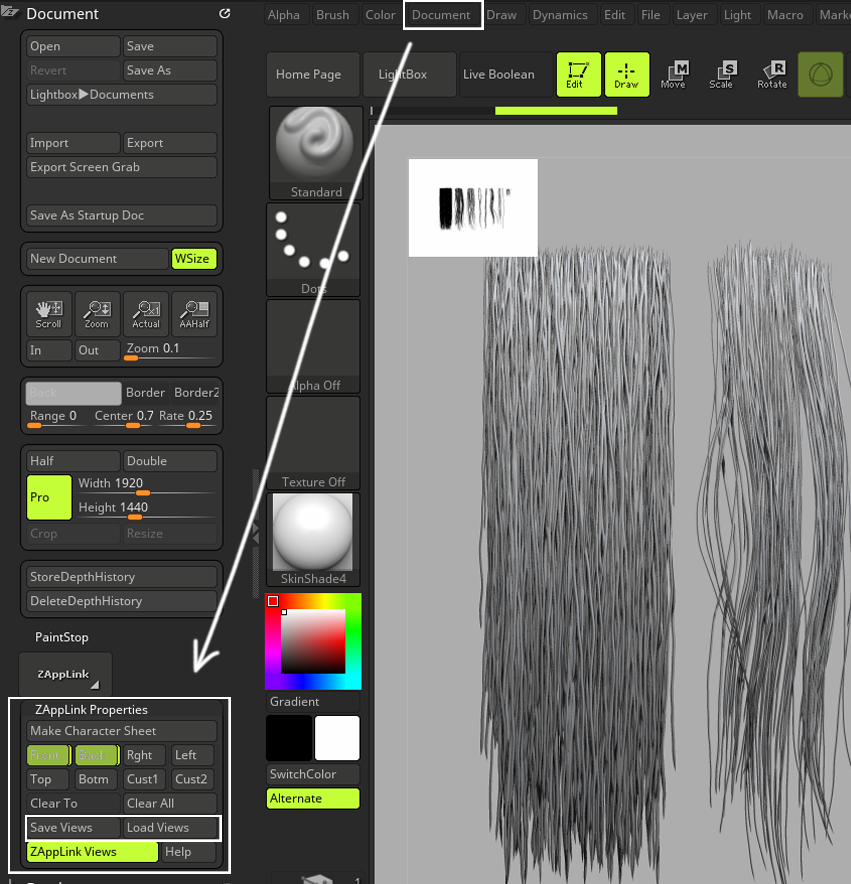Screen dimensions: 851x884
Task: Toggle the WSize option
Action: 193,259
